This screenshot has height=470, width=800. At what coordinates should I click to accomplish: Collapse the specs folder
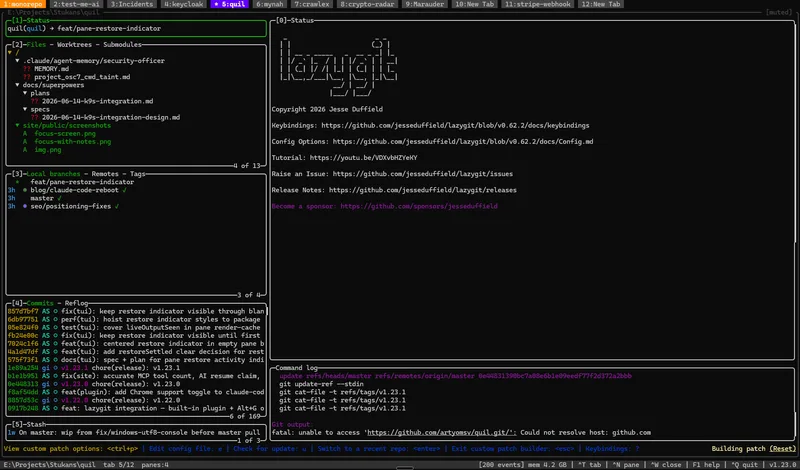(x=25, y=109)
